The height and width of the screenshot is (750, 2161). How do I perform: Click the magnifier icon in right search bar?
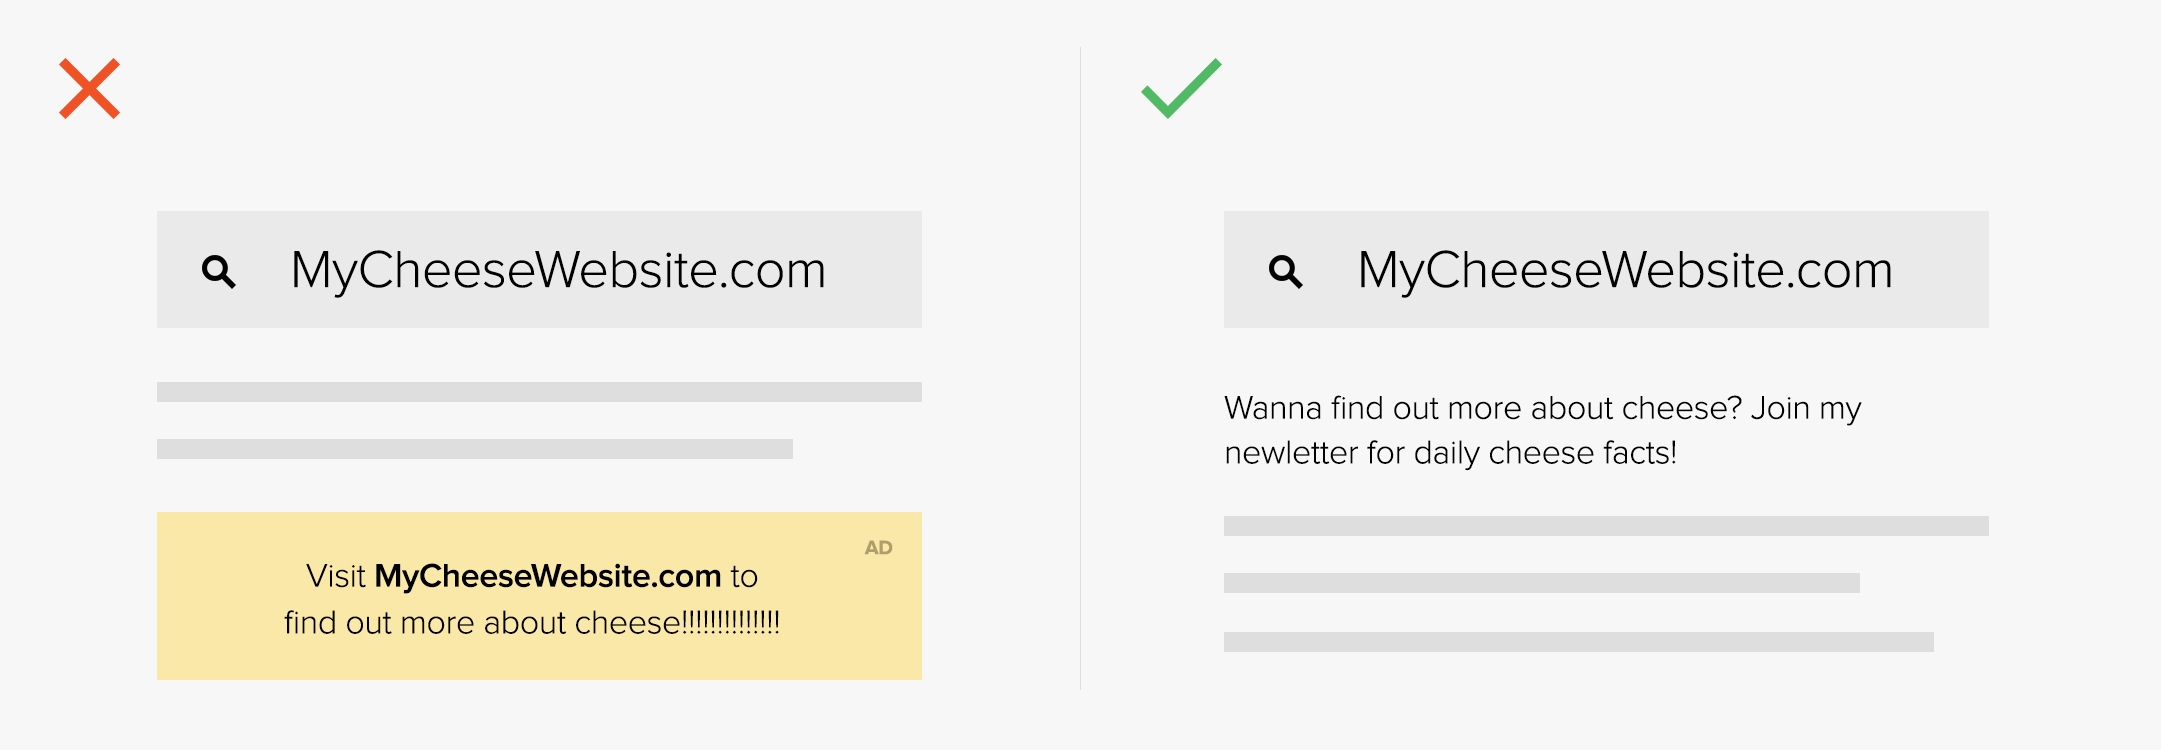(x=1286, y=271)
